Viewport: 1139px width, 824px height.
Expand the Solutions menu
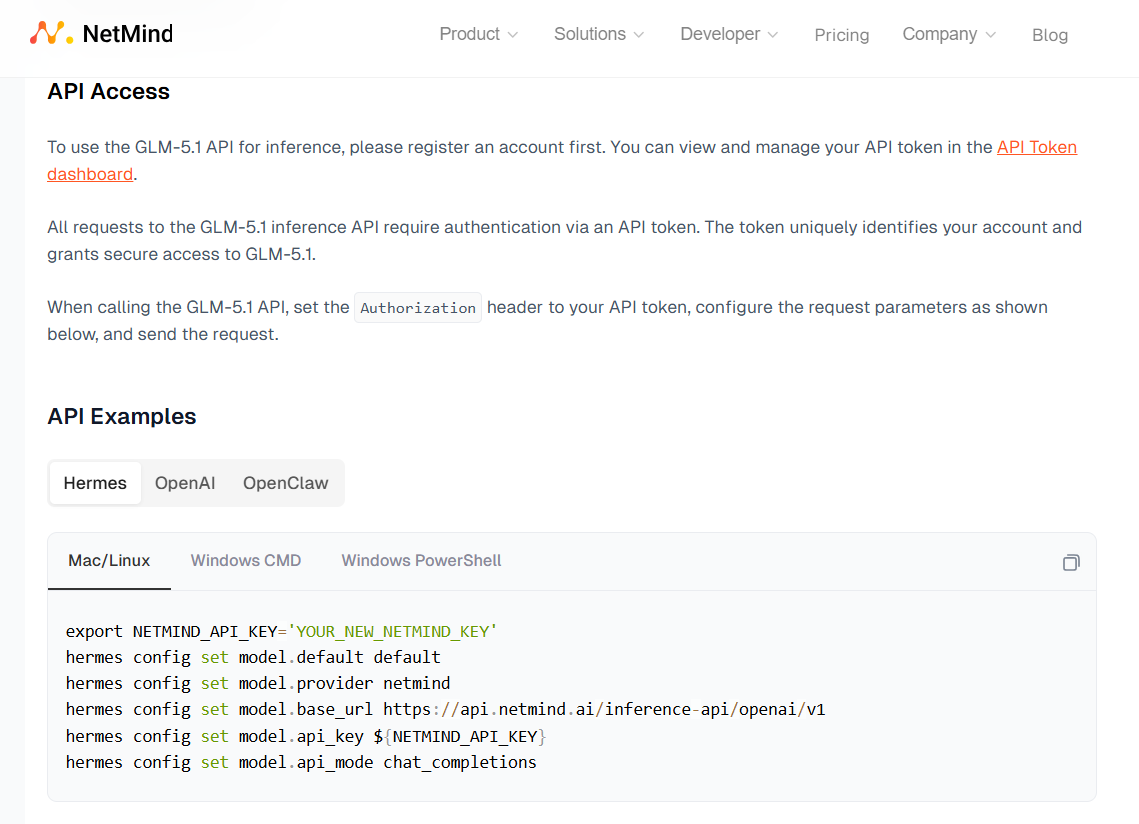pyautogui.click(x=599, y=34)
